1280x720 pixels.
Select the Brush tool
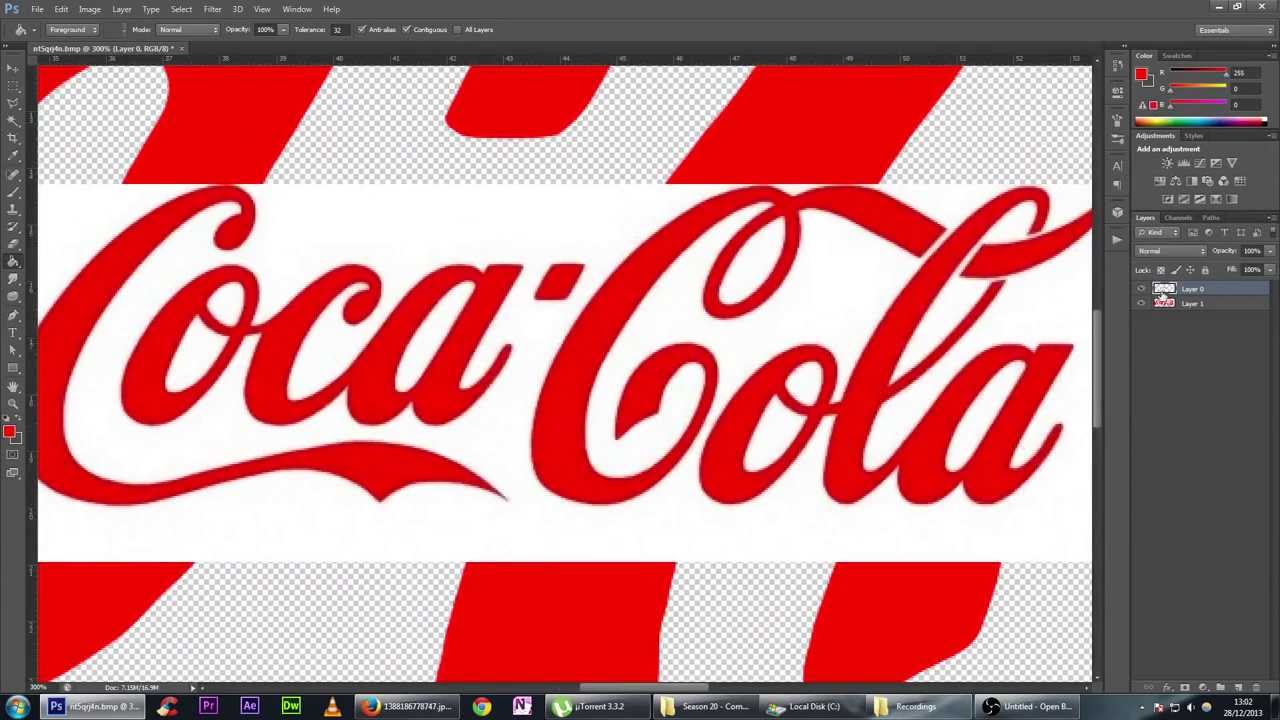click(x=12, y=192)
